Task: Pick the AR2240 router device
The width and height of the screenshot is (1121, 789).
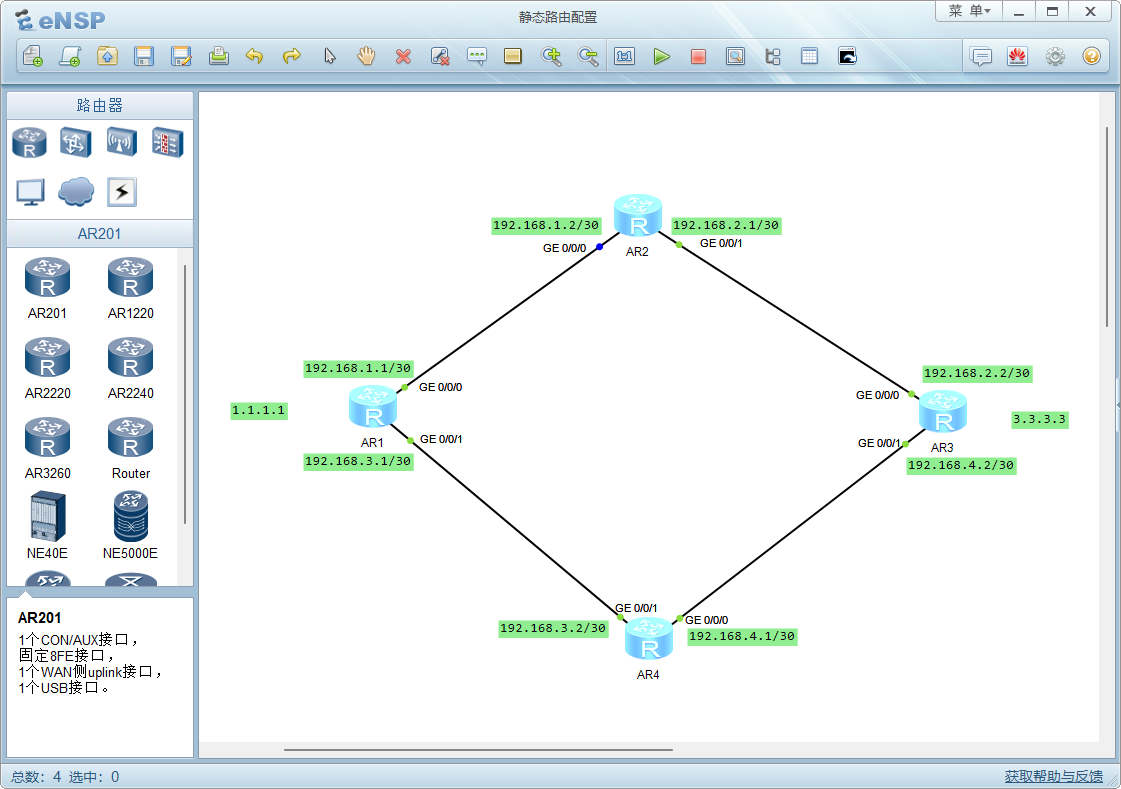Action: (130, 368)
